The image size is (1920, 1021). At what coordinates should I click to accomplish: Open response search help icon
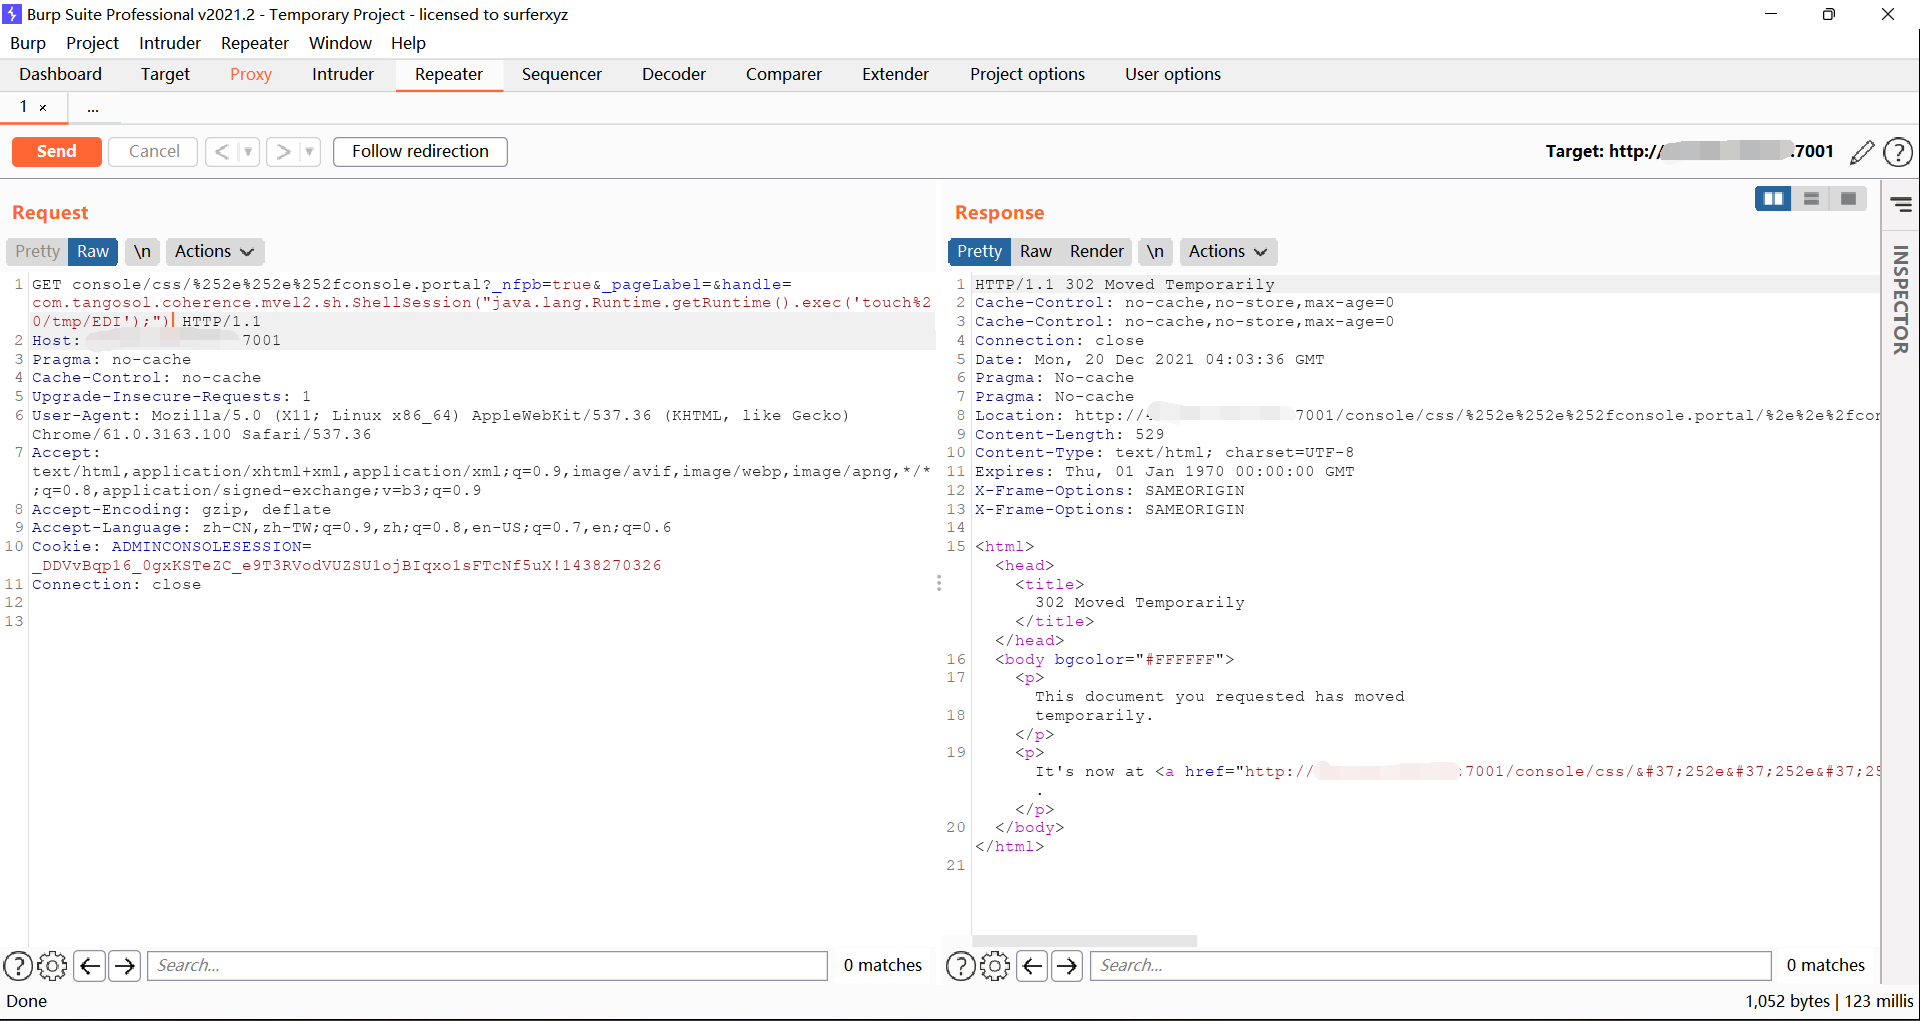tap(961, 965)
